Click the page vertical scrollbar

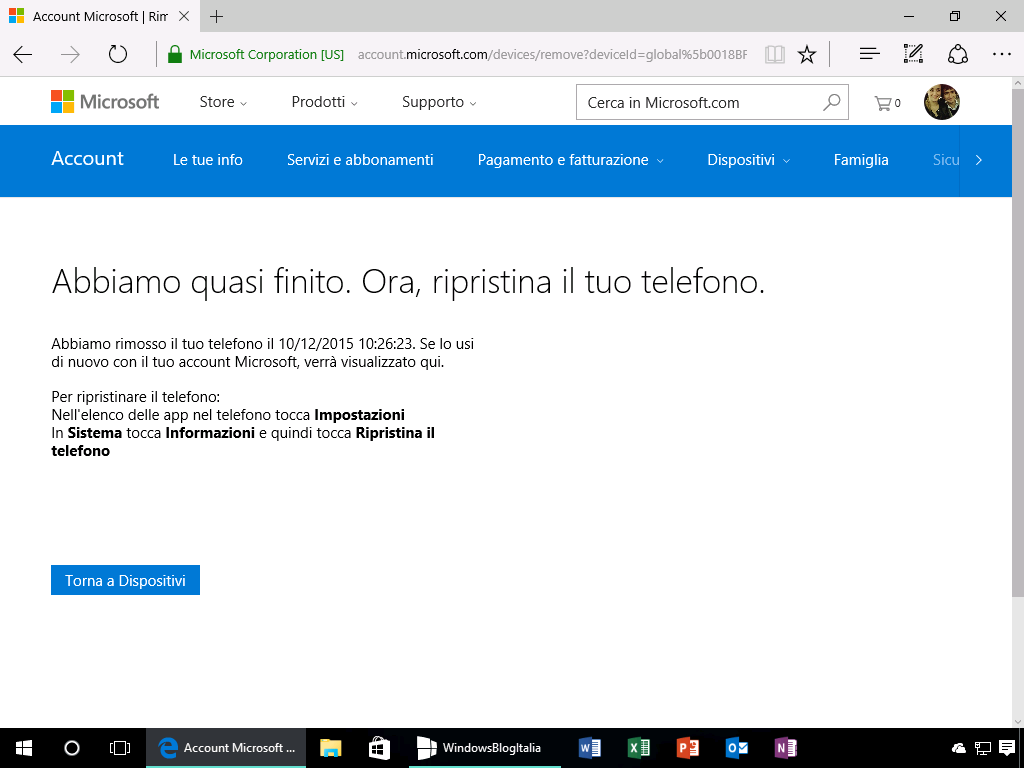pyautogui.click(x=1017, y=343)
